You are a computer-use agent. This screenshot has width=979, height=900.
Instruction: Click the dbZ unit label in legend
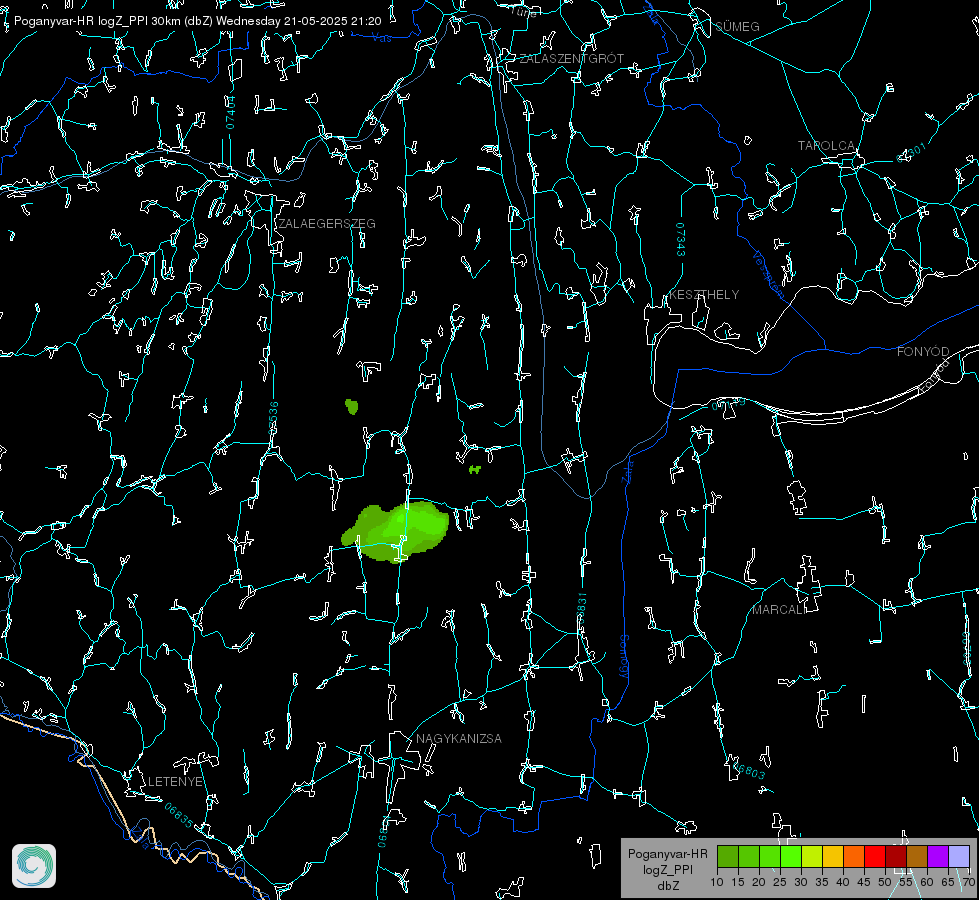click(x=667, y=886)
